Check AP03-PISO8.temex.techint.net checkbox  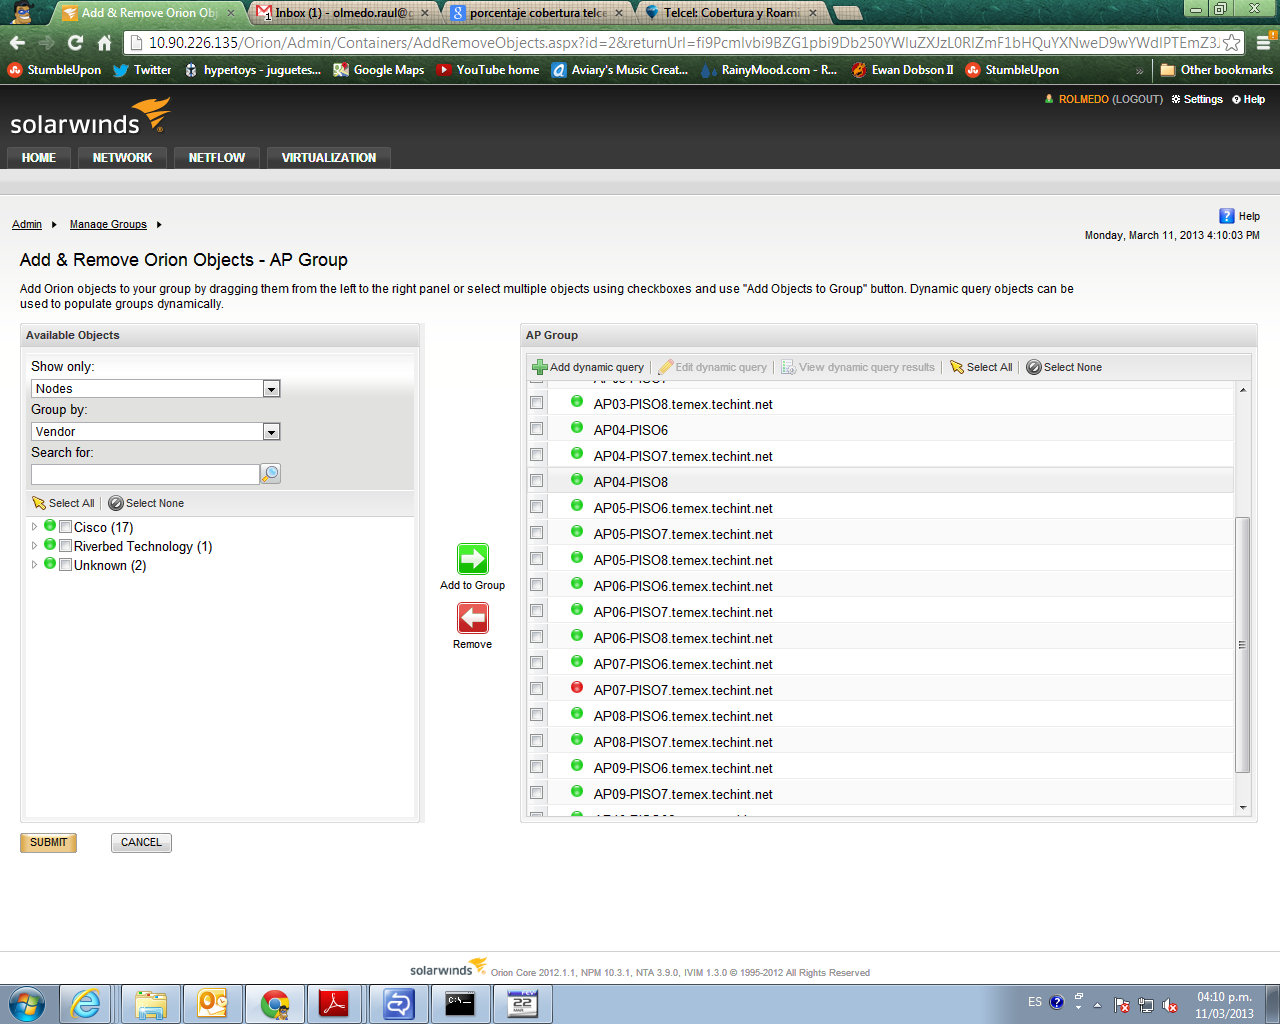pos(537,403)
